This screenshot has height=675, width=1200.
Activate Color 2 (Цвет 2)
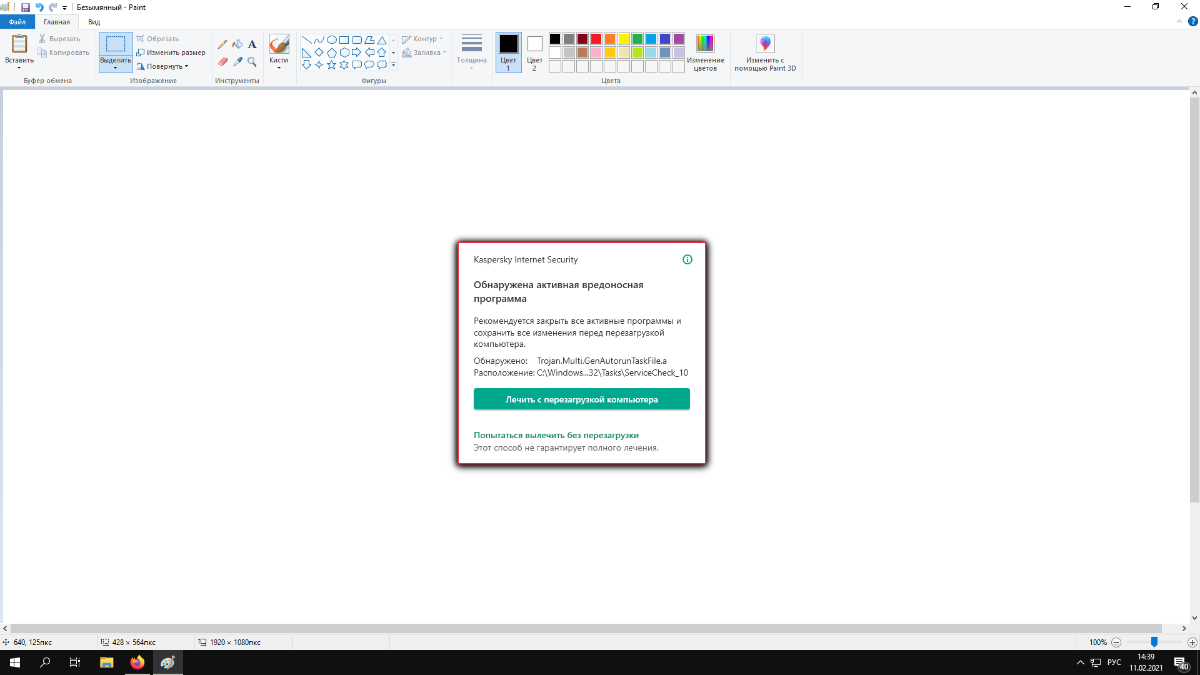click(x=534, y=52)
